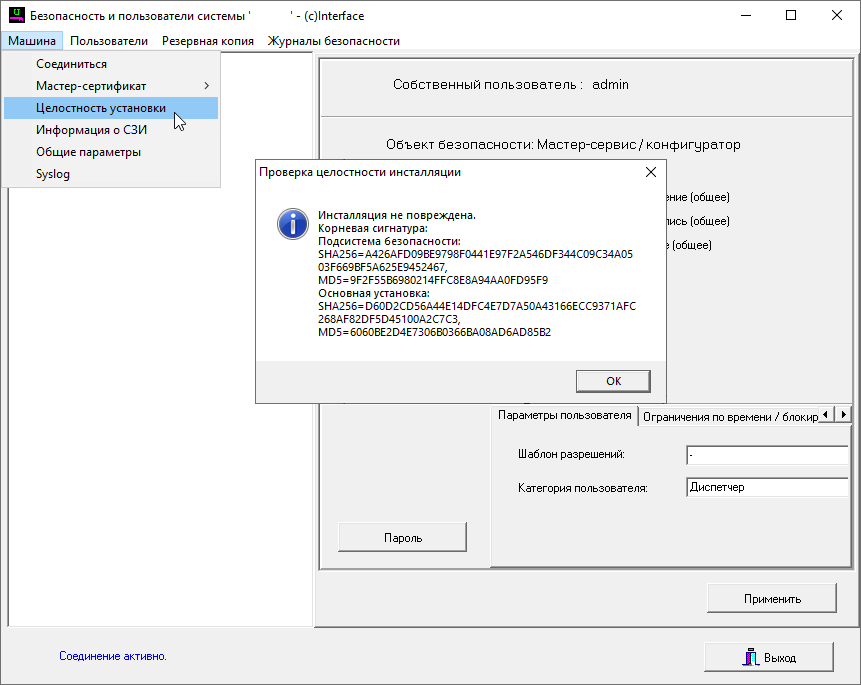Click the Категория пользователя field

tap(767, 488)
